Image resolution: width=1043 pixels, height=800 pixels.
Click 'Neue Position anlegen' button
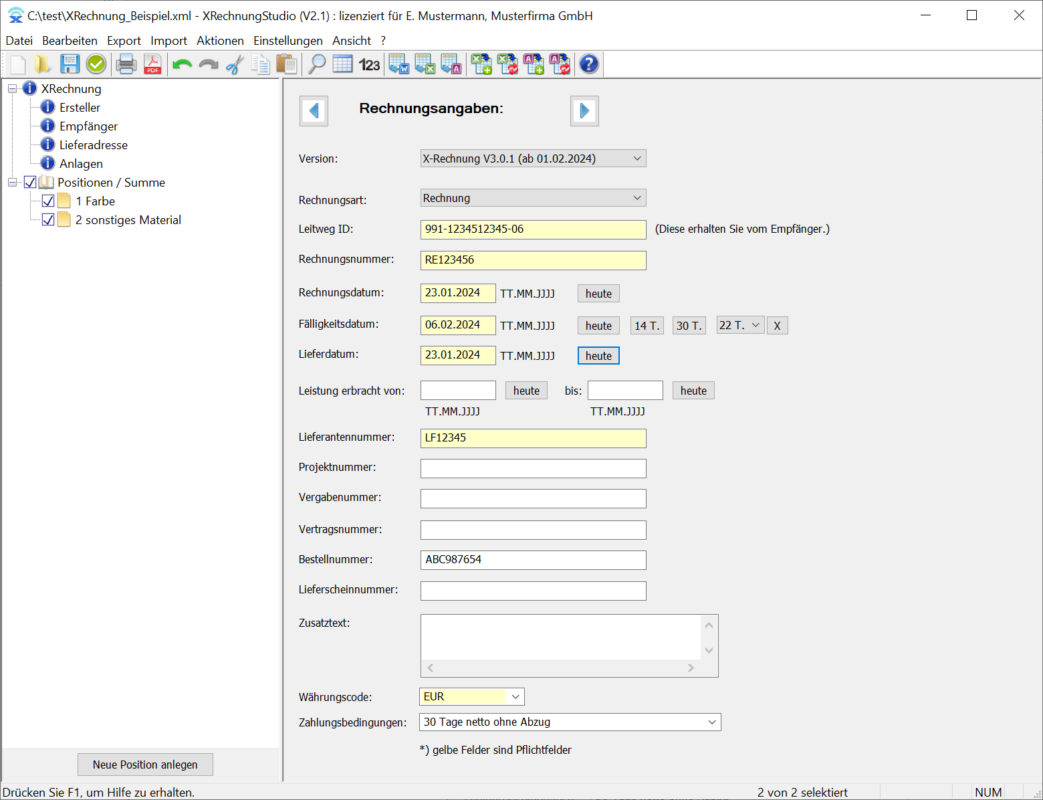coord(145,764)
